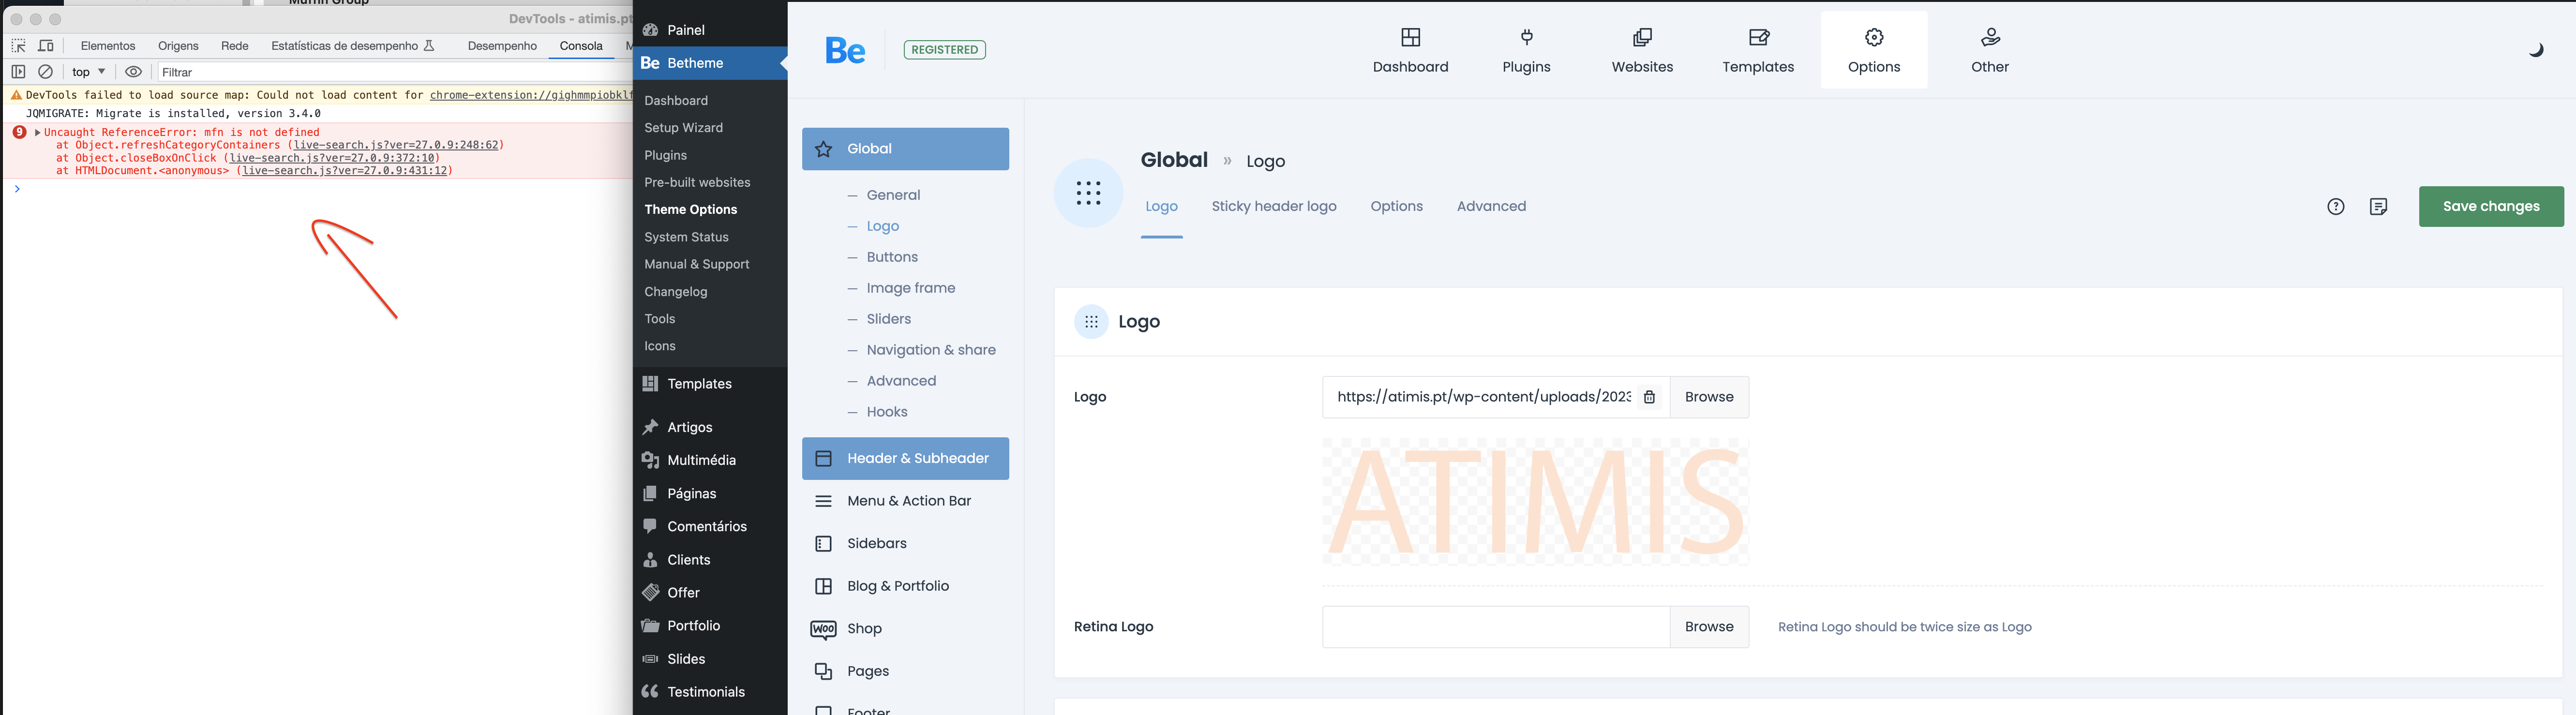Open live-search.js 248:62 source link
The height and width of the screenshot is (715, 2576).
pos(395,145)
